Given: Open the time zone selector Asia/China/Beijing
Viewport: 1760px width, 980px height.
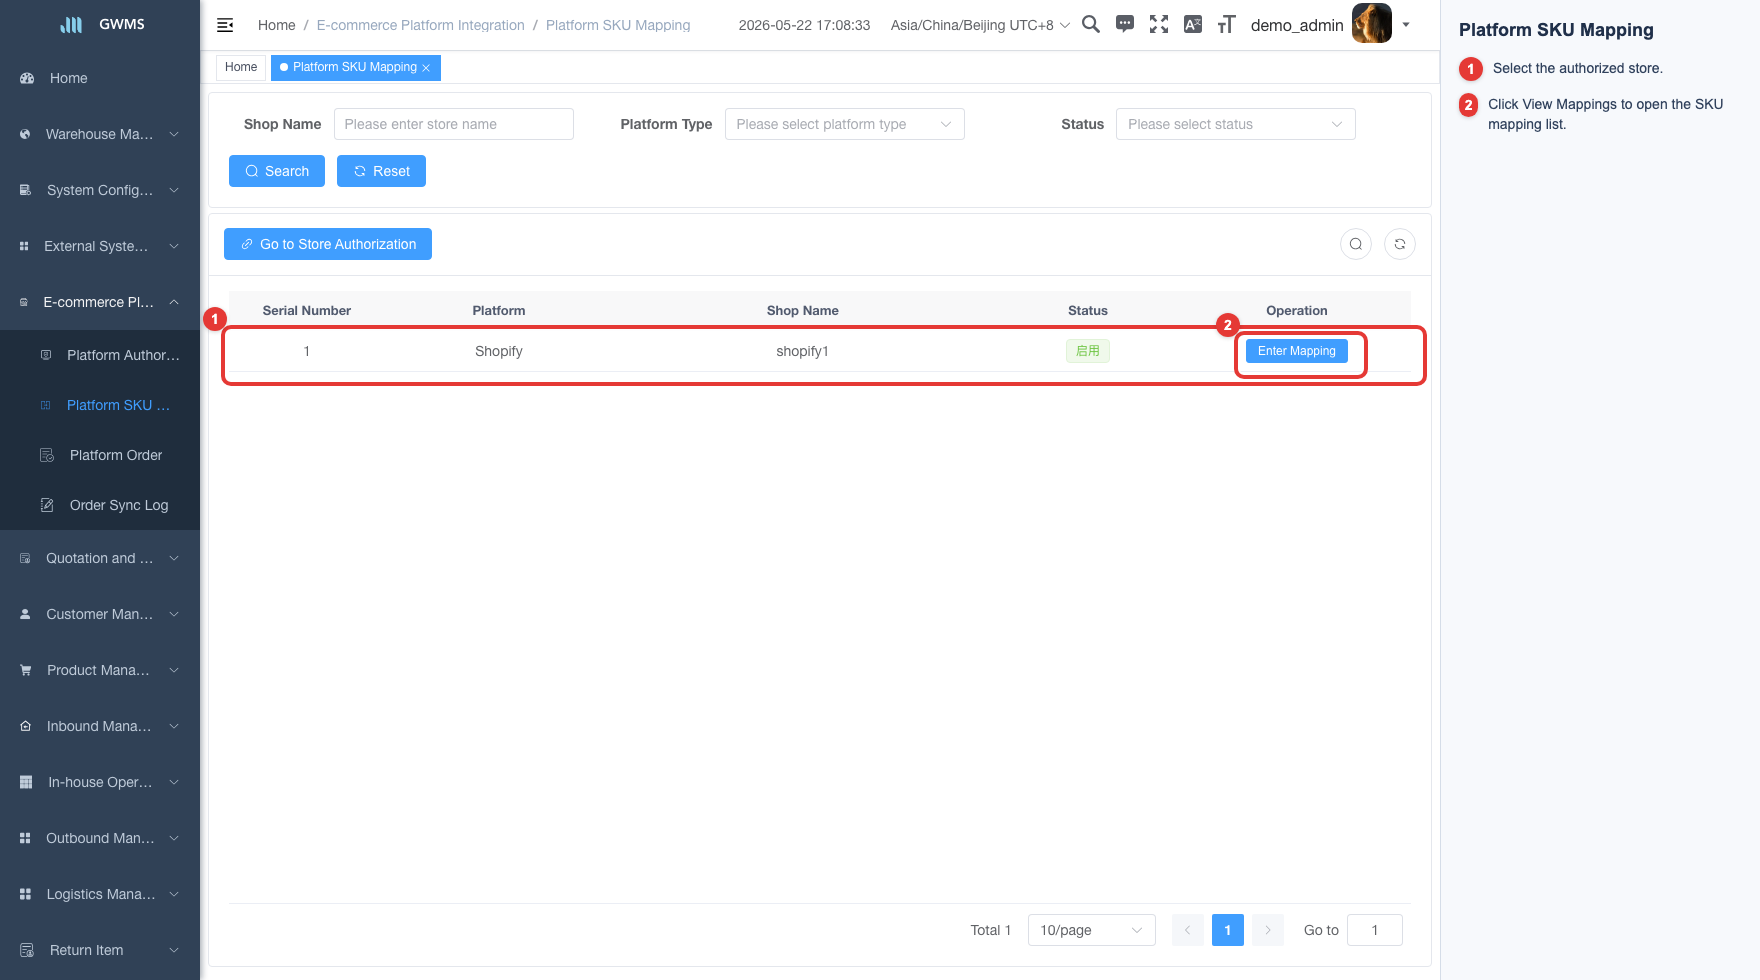Looking at the screenshot, I should (980, 25).
